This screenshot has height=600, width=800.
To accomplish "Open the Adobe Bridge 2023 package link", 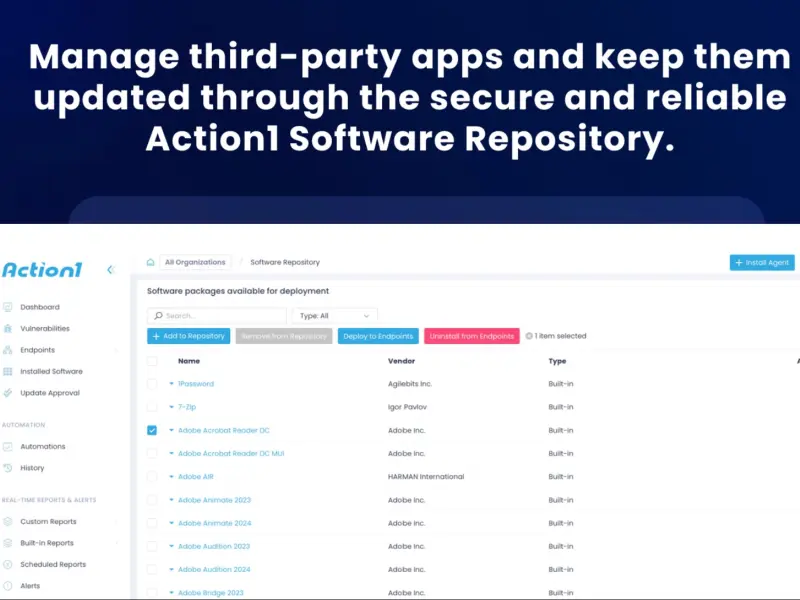I will pyautogui.click(x=211, y=593).
